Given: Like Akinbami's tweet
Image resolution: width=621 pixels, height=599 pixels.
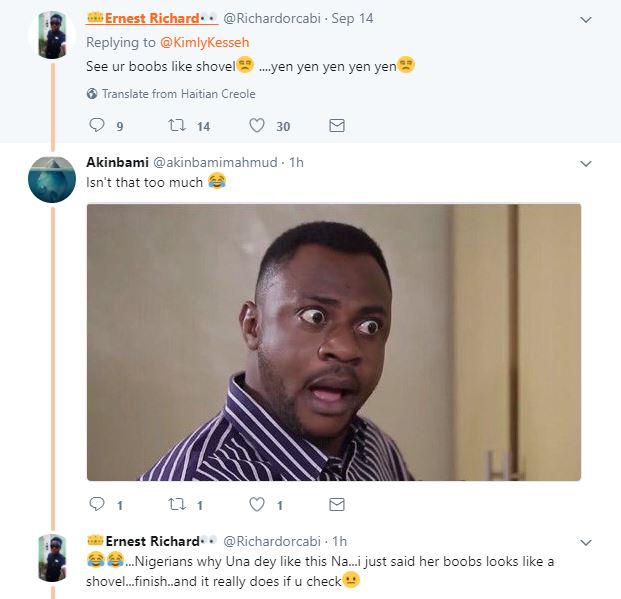Looking at the screenshot, I should click(257, 505).
